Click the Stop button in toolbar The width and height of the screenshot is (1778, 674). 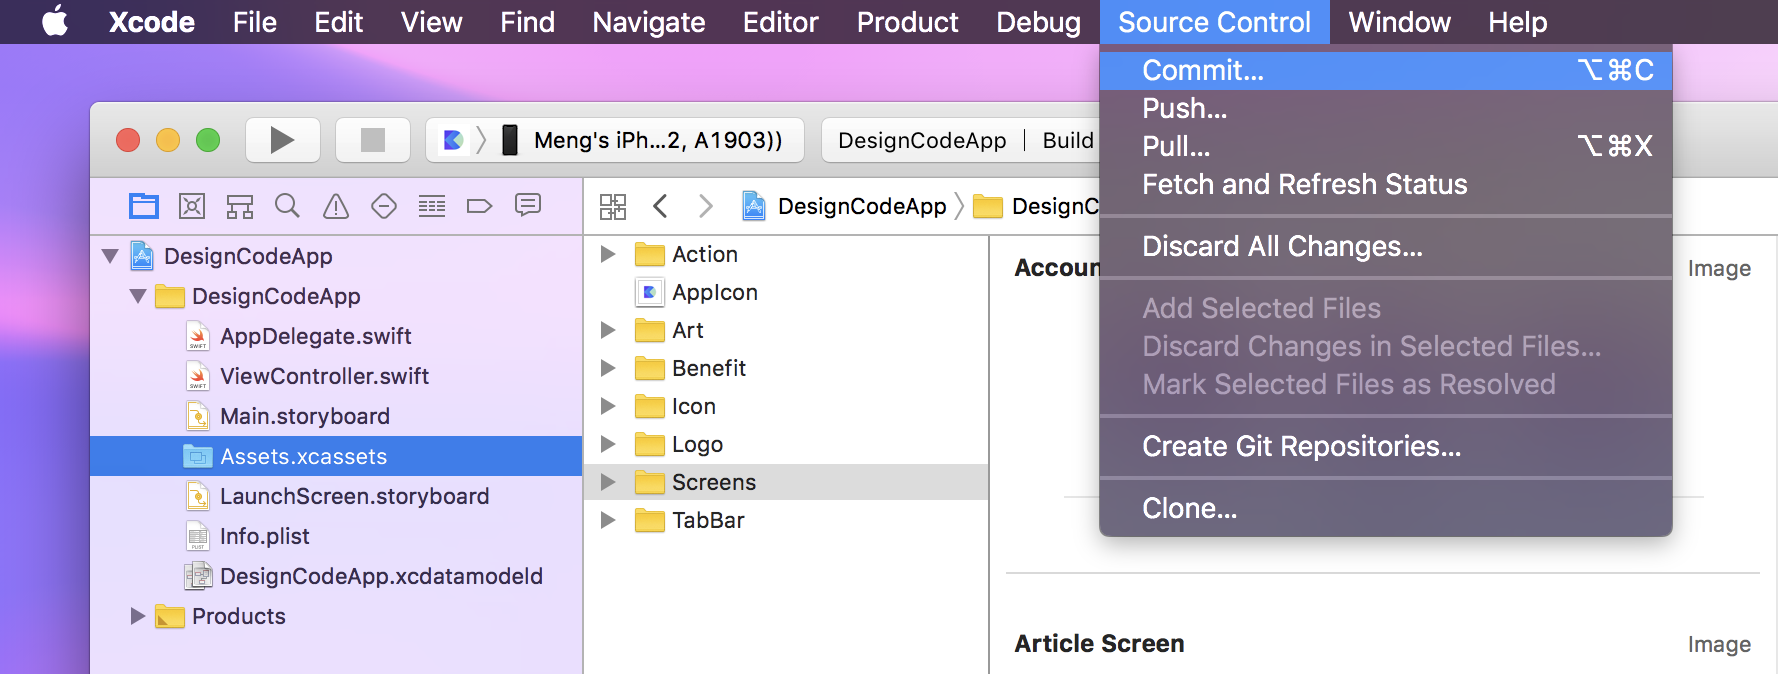click(373, 140)
